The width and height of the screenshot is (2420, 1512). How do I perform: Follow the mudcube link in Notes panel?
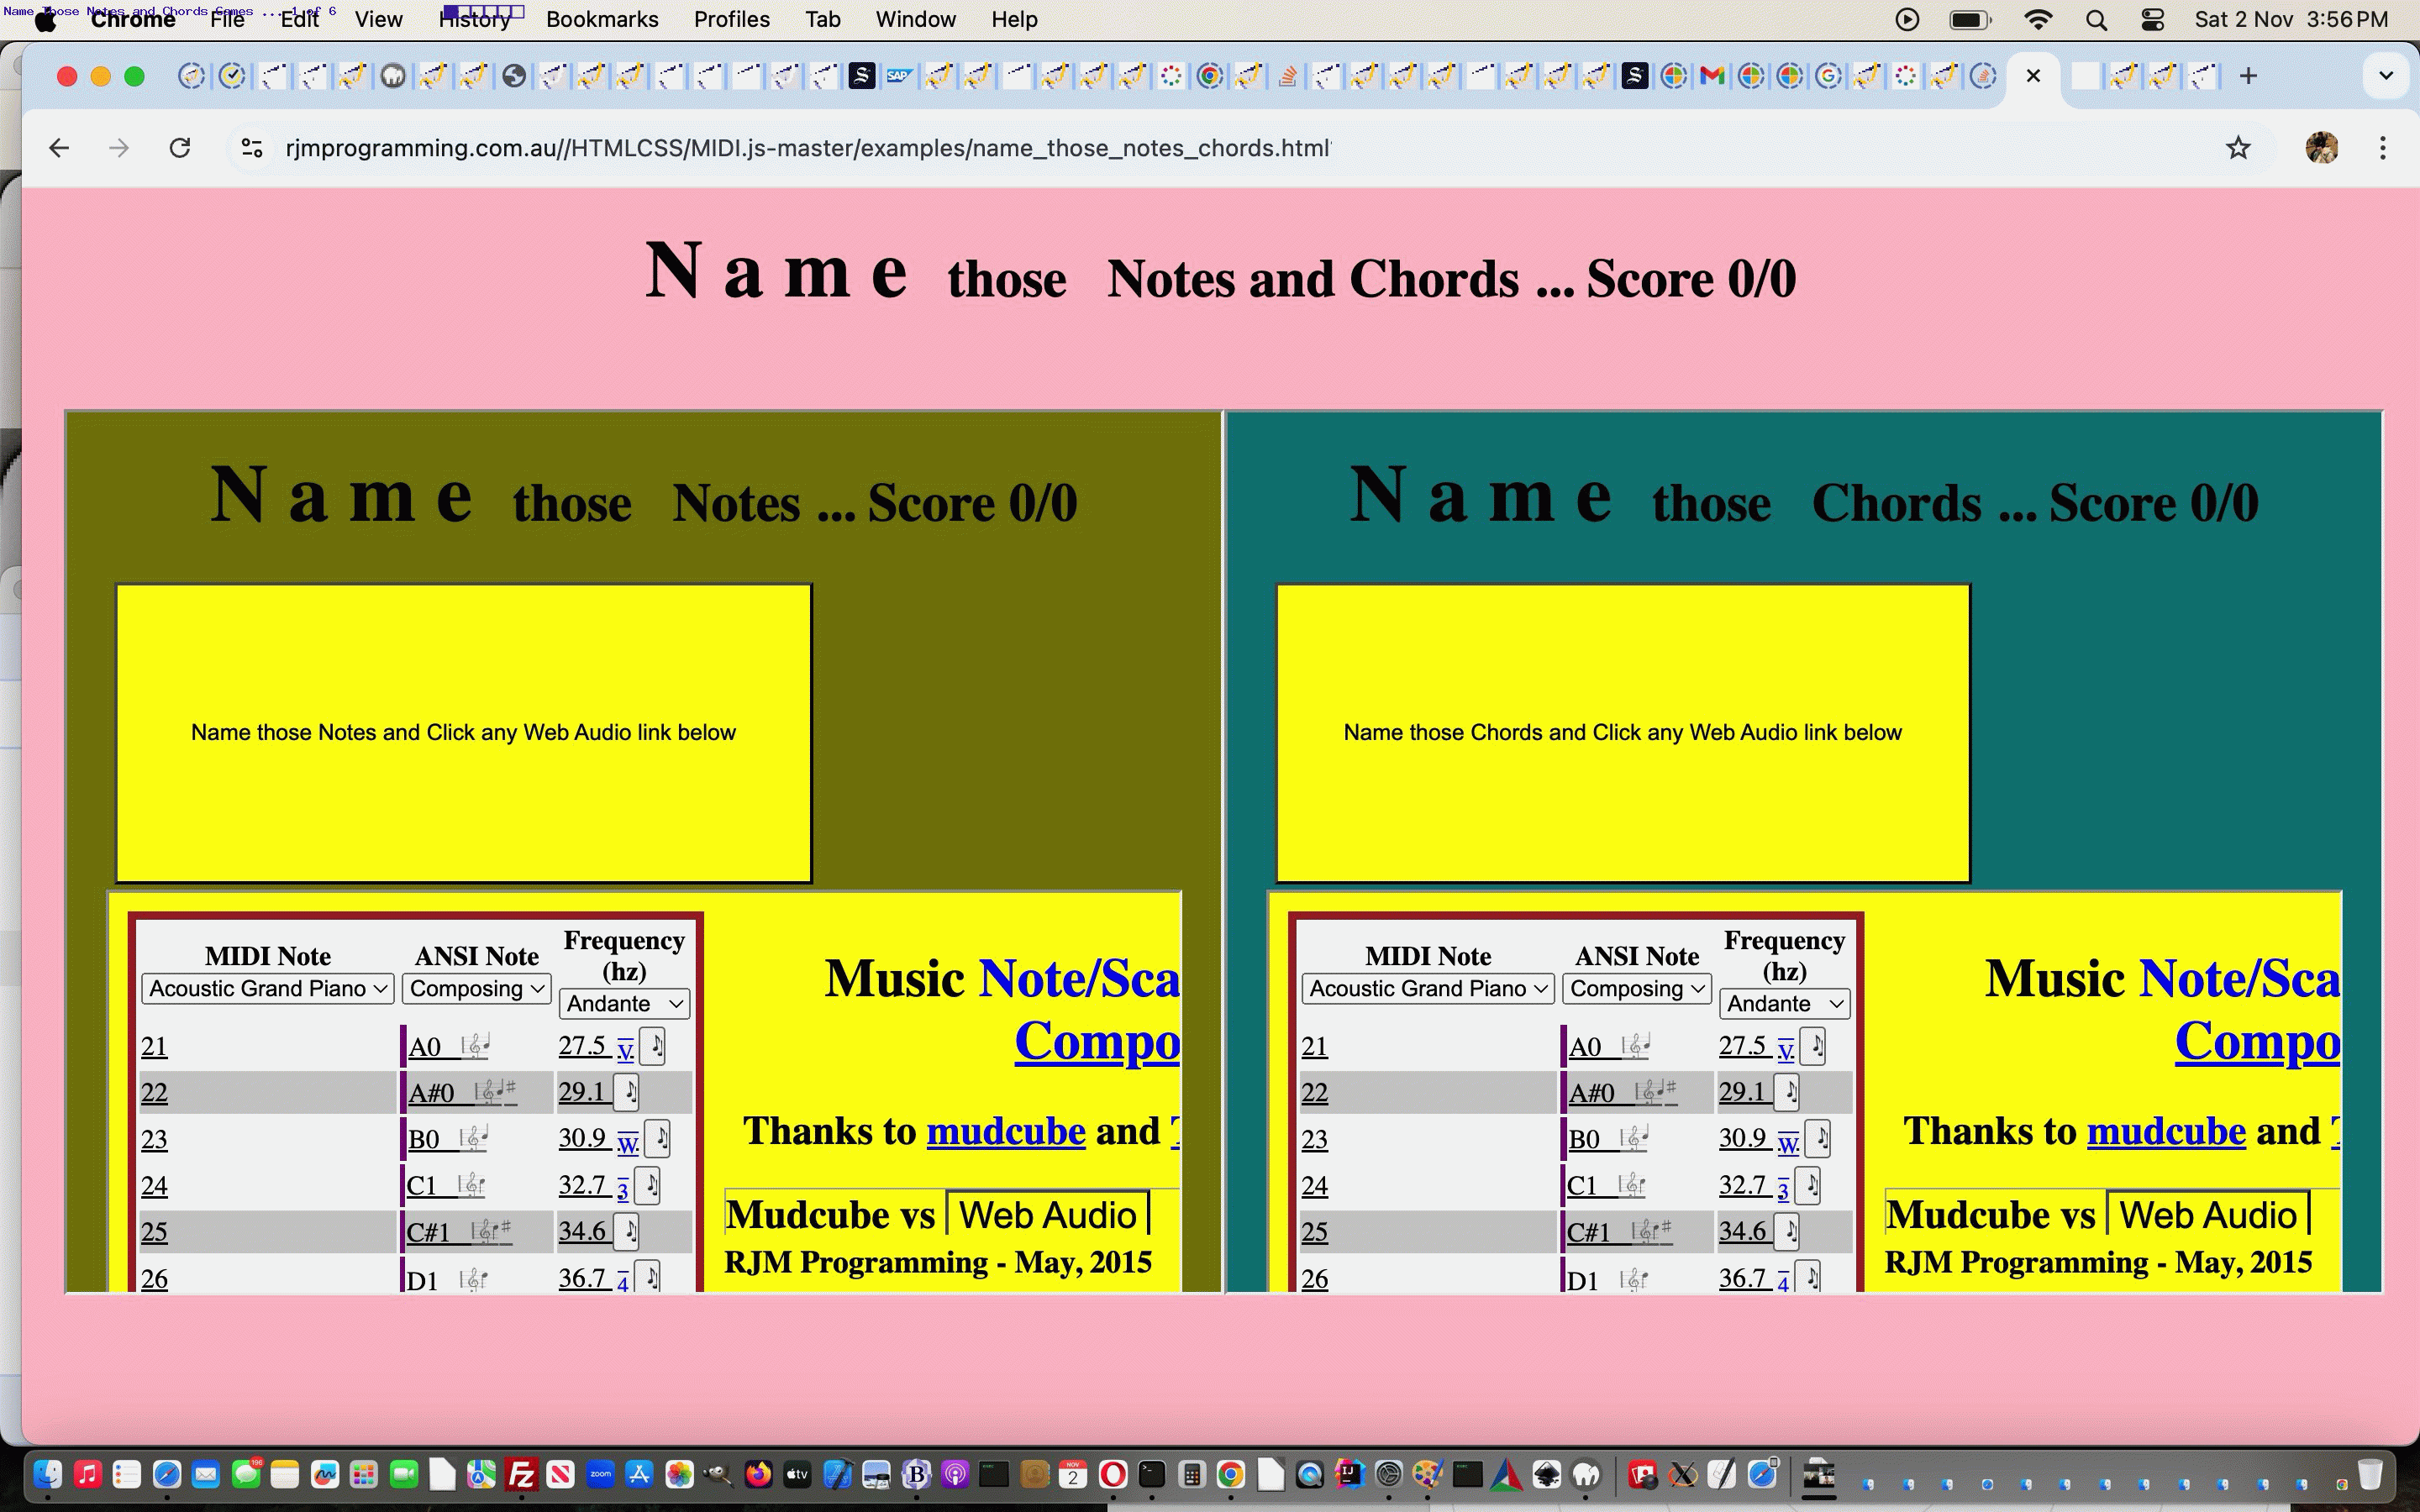pyautogui.click(x=1005, y=1131)
